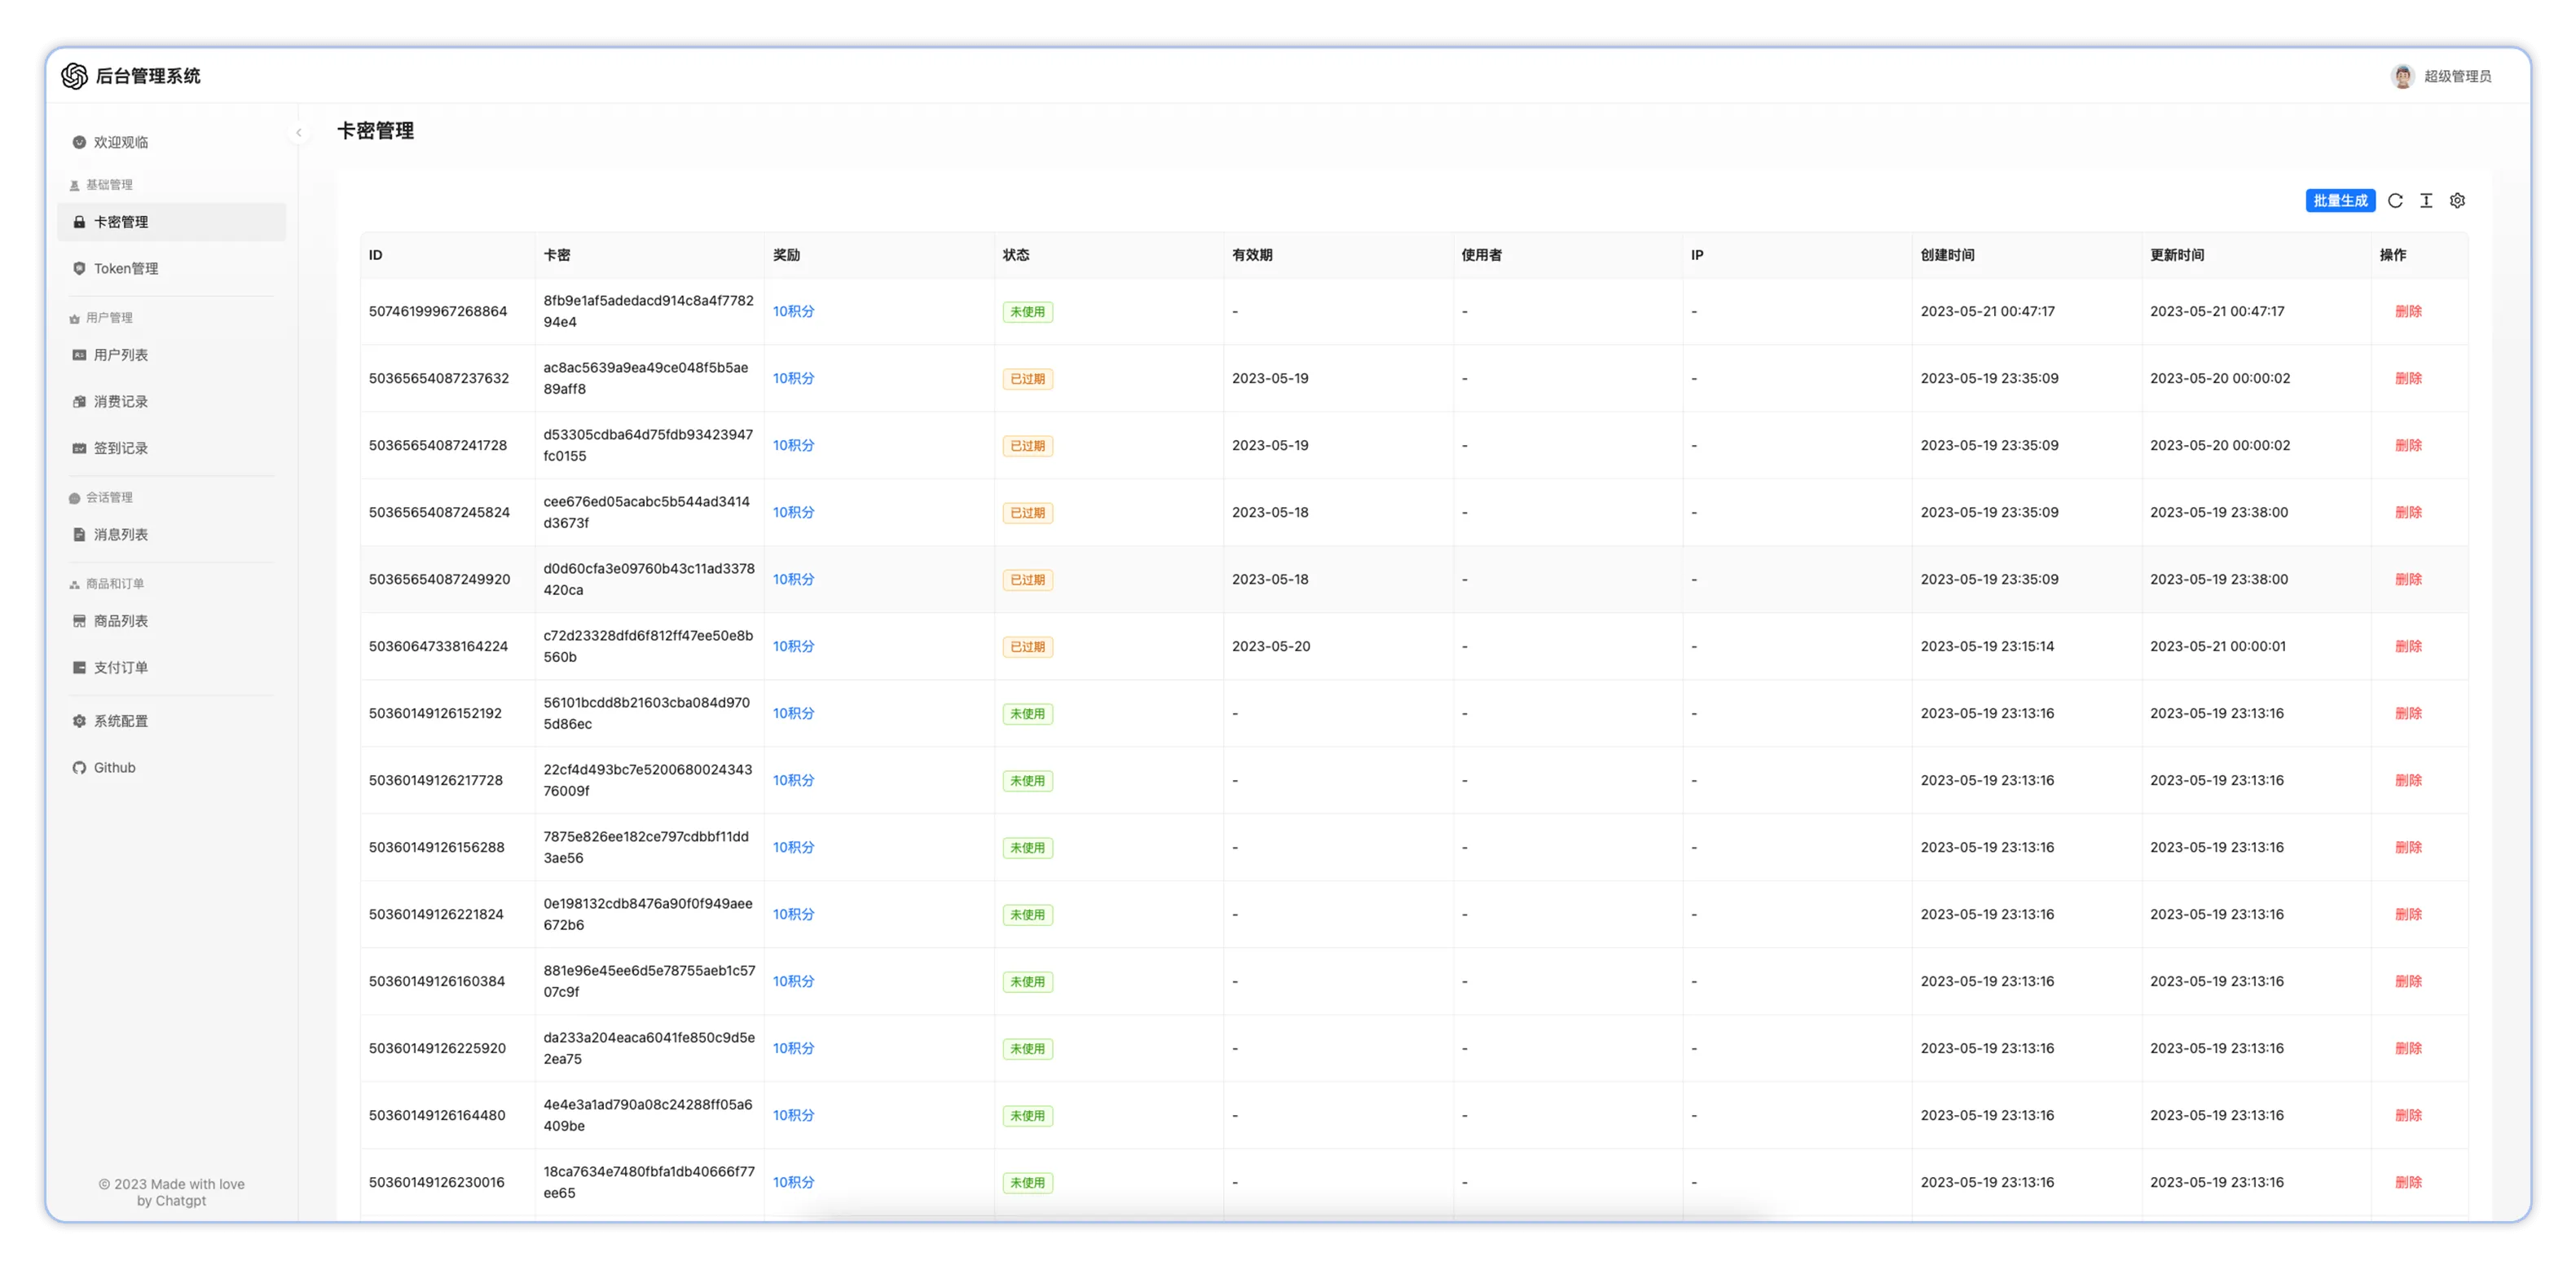Screen dimensions: 2576x1283
Task: Click 超级管理员 username text
Action: coord(2457,76)
